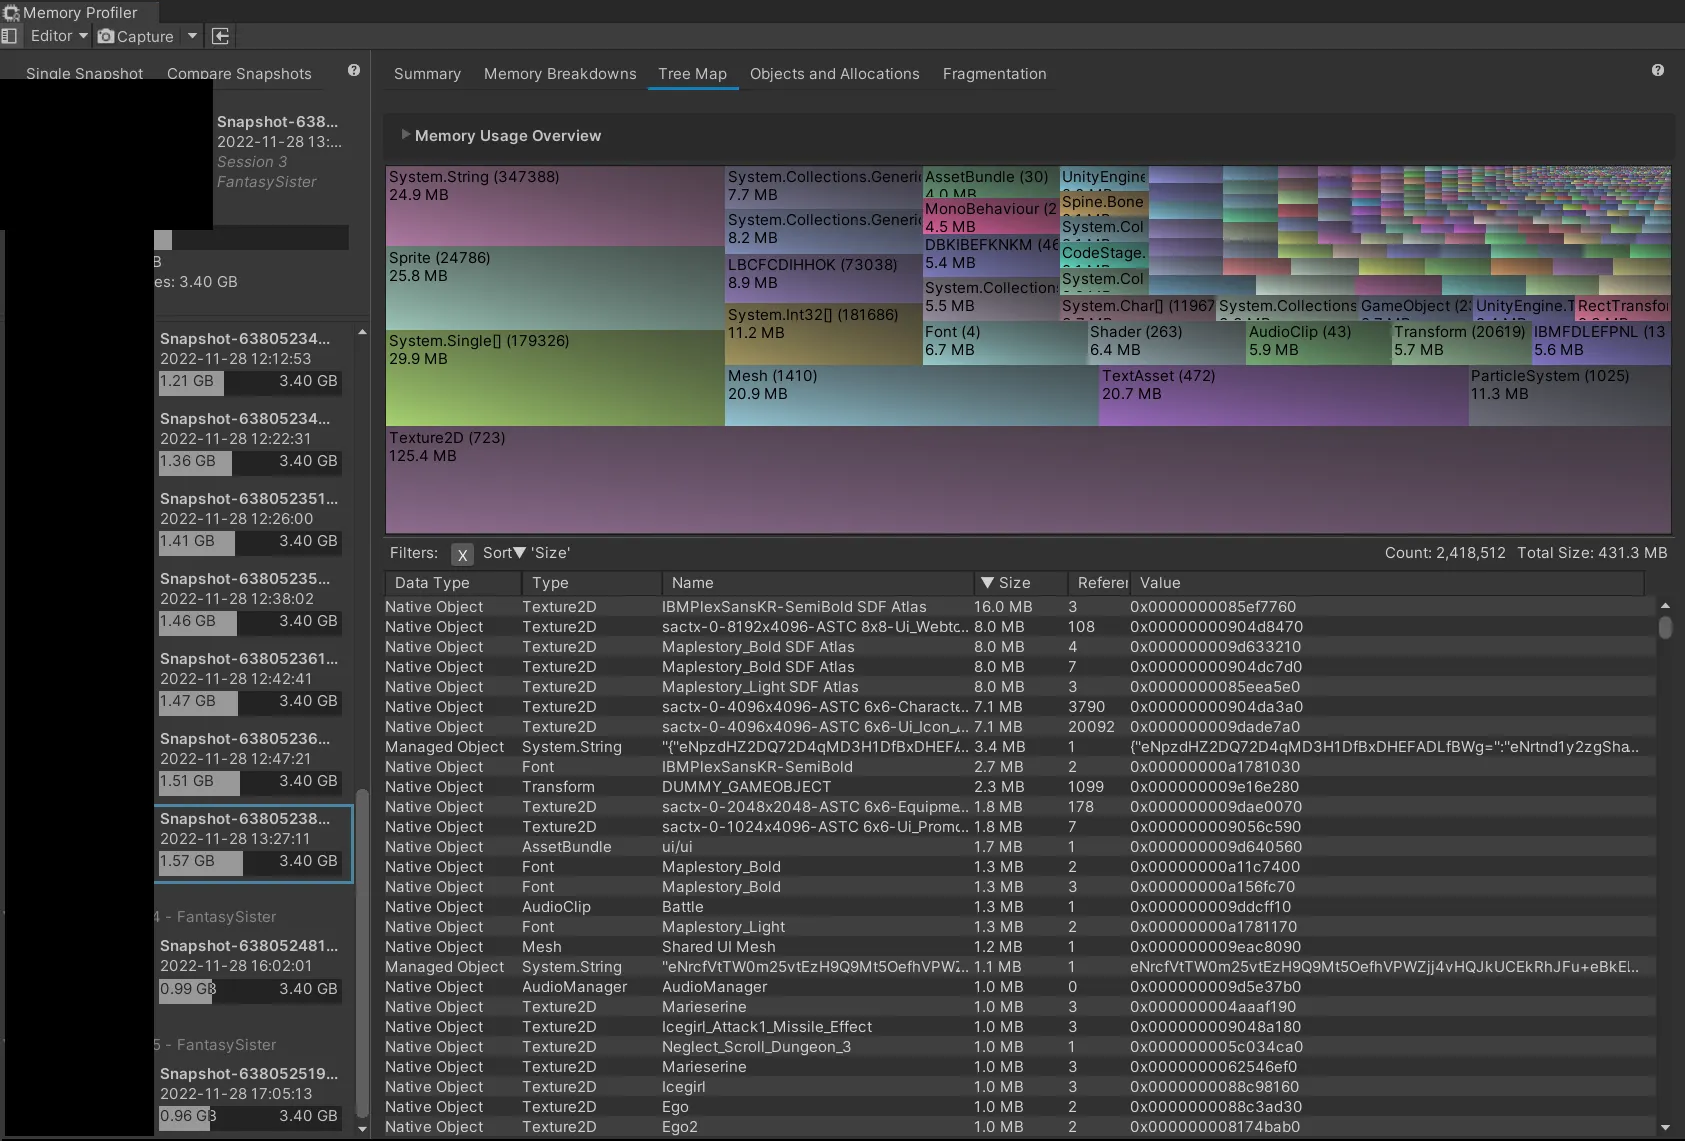The width and height of the screenshot is (1685, 1141).
Task: Open help icon beside Compare Snapshots
Action: 354,71
